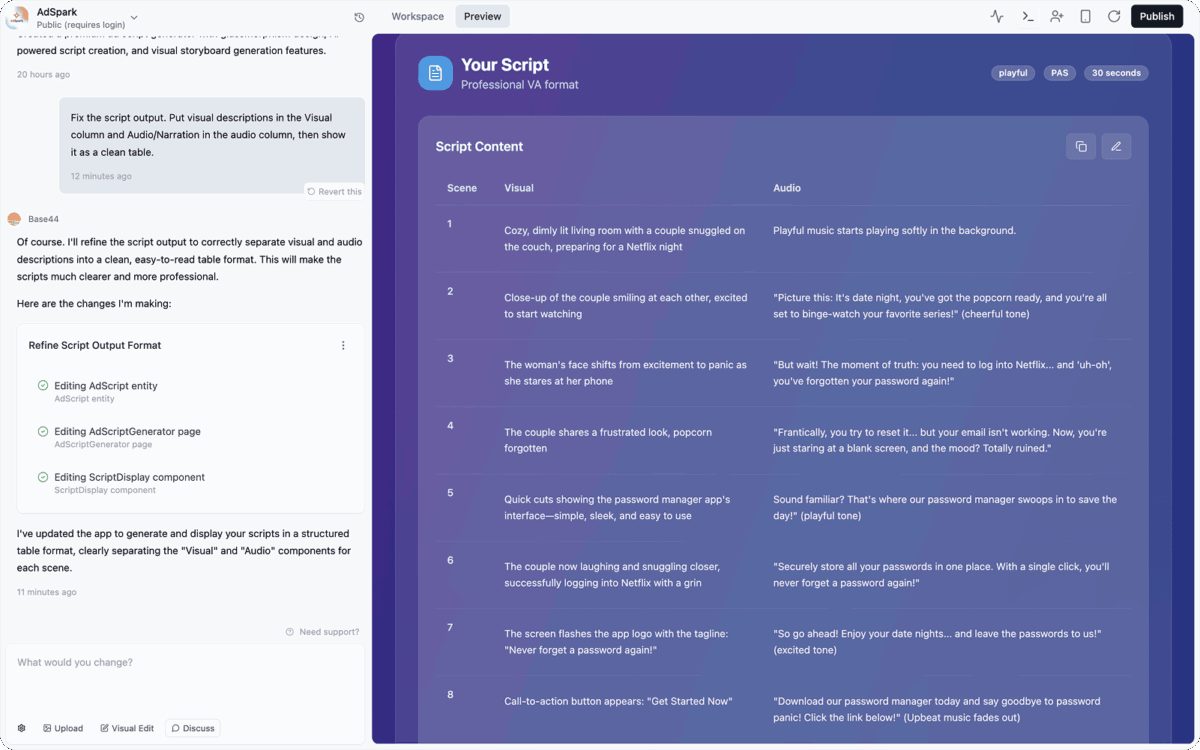
Task: Open the terminal console icon
Action: pyautogui.click(x=1027, y=16)
